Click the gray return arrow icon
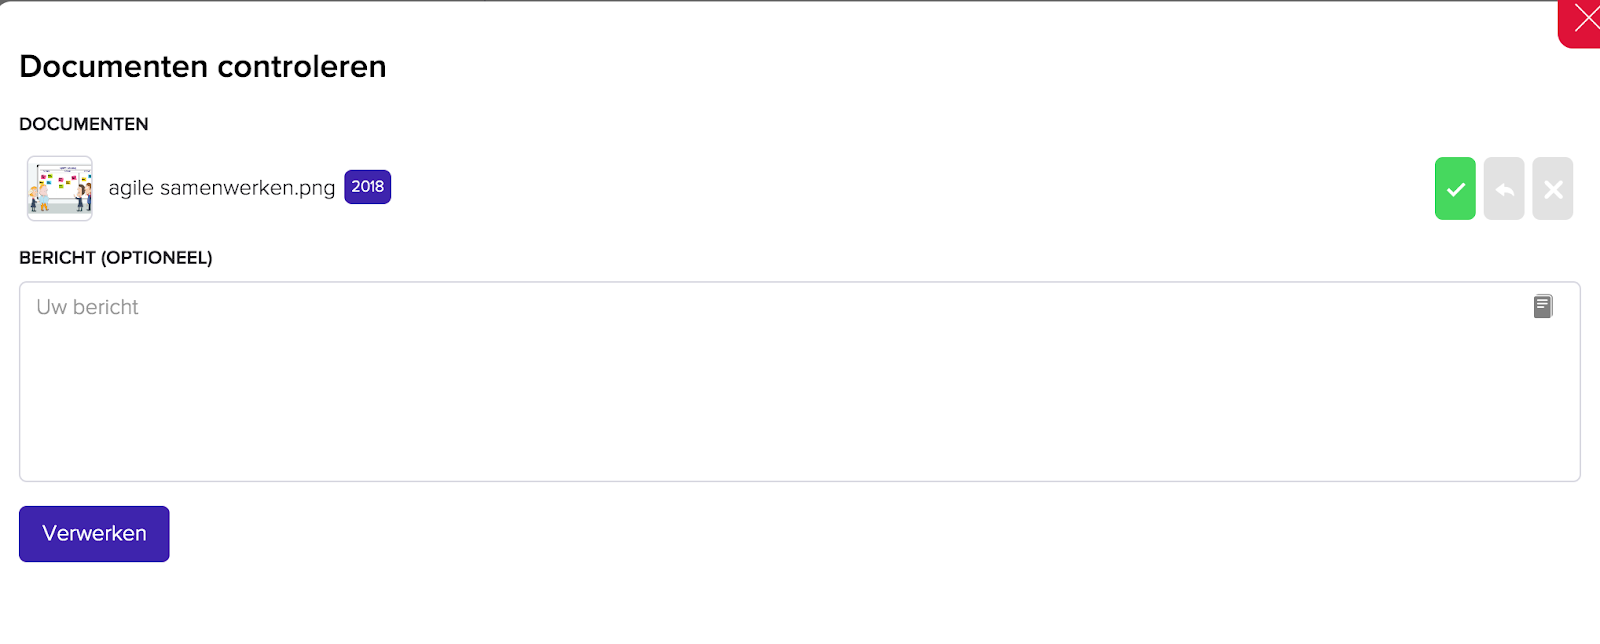 (1504, 188)
